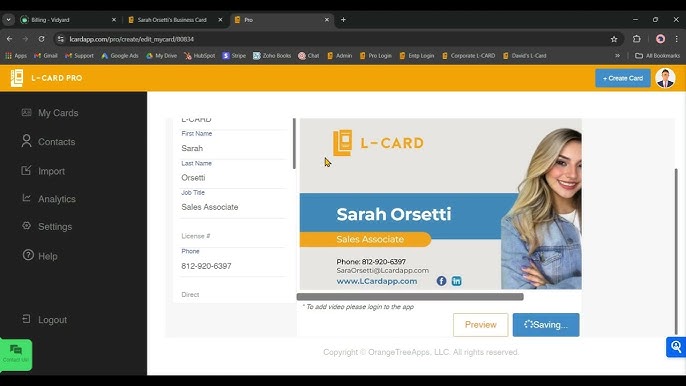The image size is (686, 386).
Task: Open My Cards in sidebar
Action: [x=49, y=113]
